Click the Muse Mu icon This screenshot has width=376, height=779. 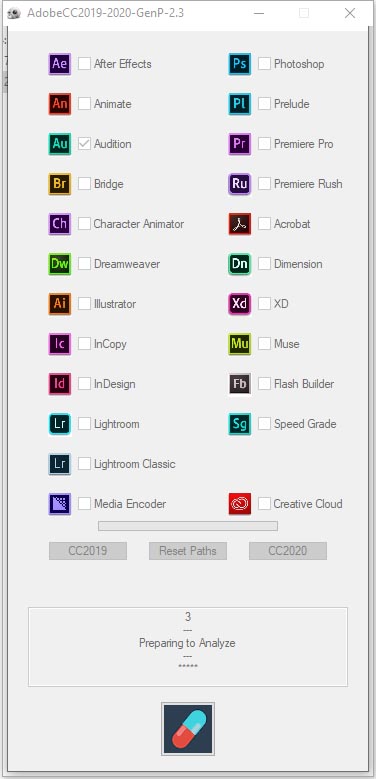(240, 344)
